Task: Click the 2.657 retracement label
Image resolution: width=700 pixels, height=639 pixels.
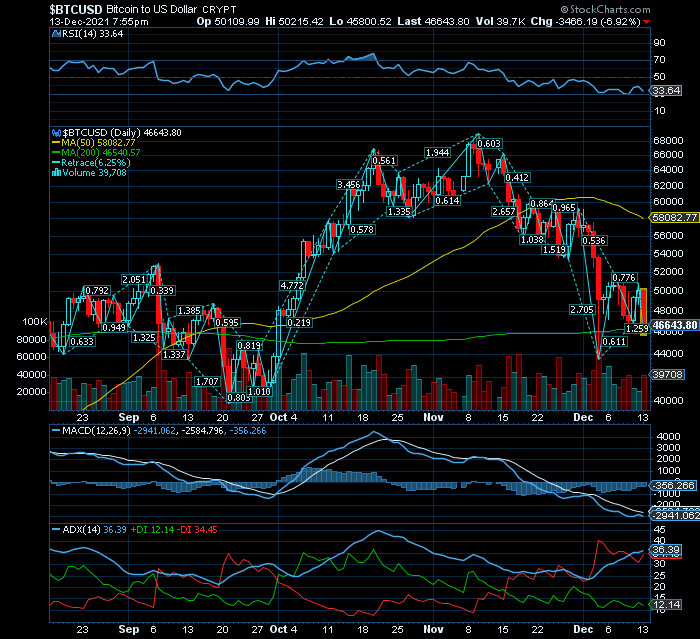Action: click(504, 211)
